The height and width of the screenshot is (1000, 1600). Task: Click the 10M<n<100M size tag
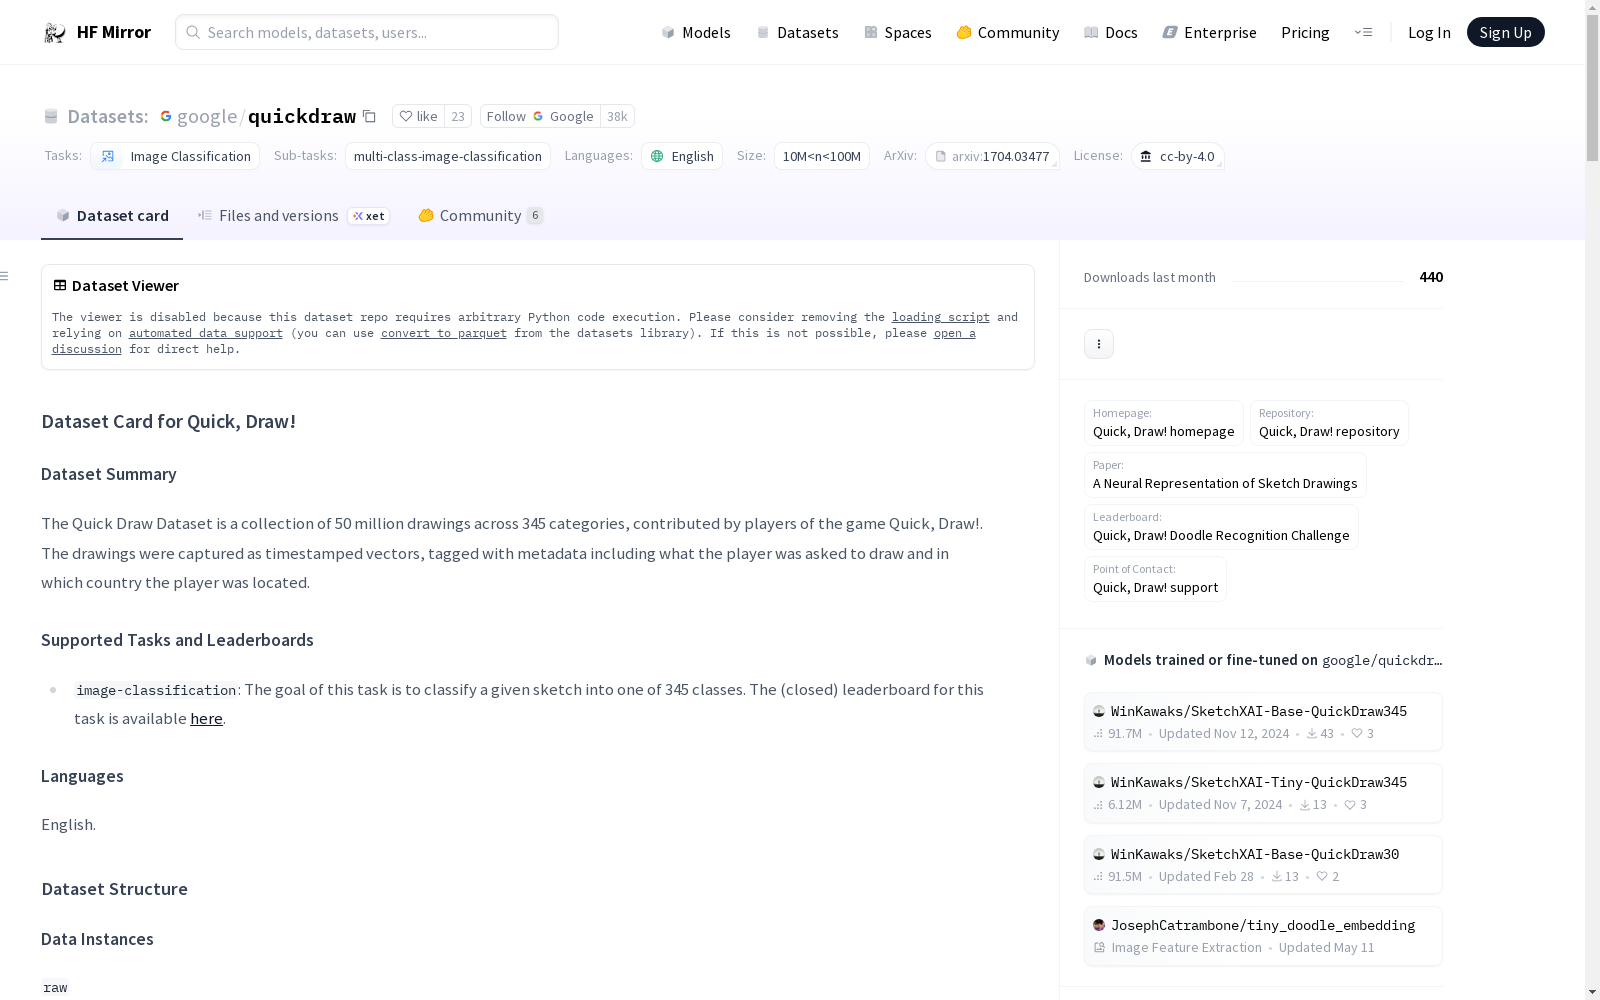[822, 156]
